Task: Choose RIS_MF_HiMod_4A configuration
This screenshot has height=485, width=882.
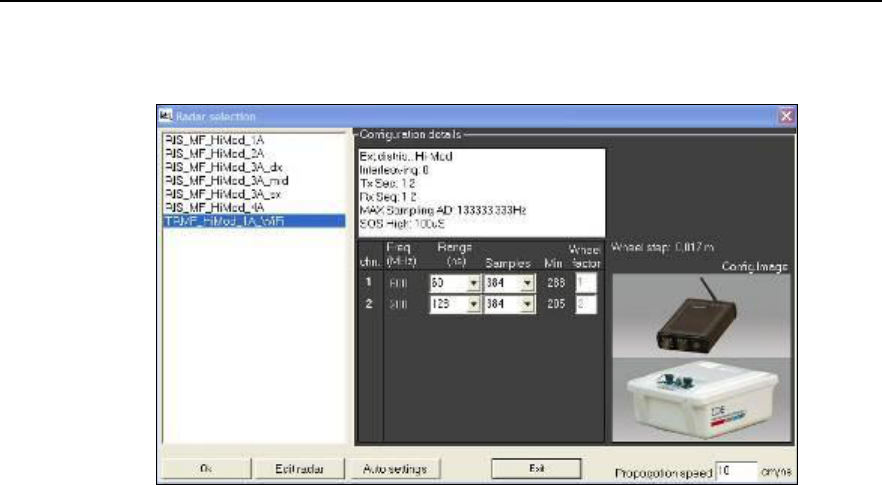Action: 214,208
